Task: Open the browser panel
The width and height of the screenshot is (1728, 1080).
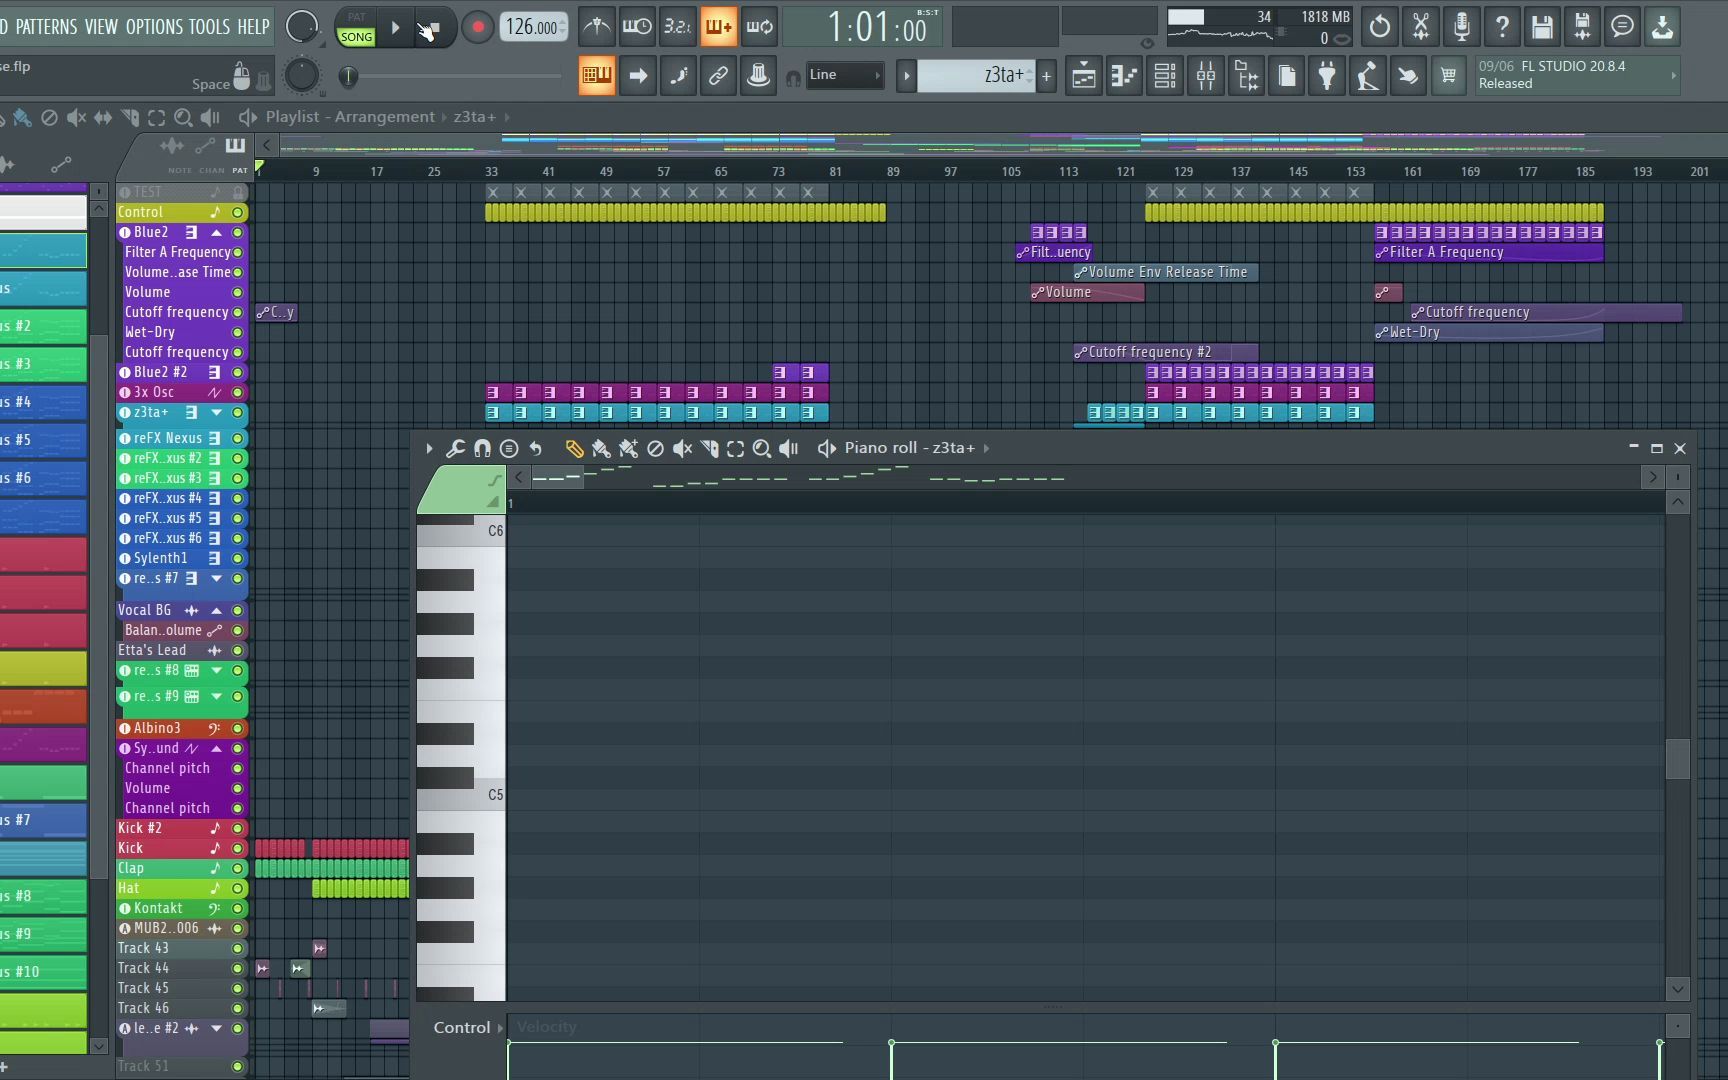Action: (x=1247, y=76)
